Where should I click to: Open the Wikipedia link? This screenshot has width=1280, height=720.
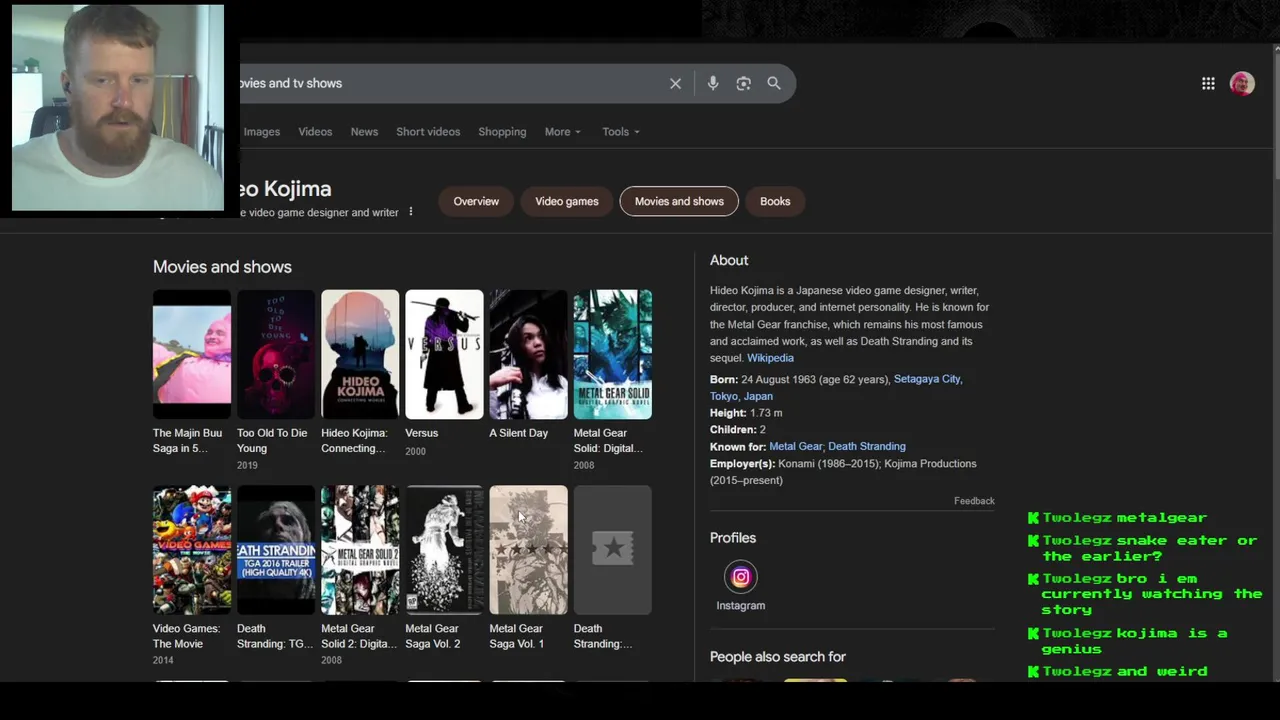(770, 358)
